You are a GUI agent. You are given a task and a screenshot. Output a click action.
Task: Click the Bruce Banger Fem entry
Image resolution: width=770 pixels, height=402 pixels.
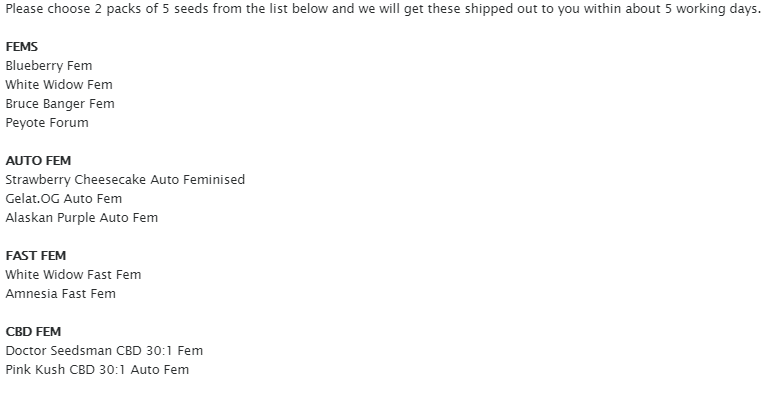pyautogui.click(x=60, y=104)
